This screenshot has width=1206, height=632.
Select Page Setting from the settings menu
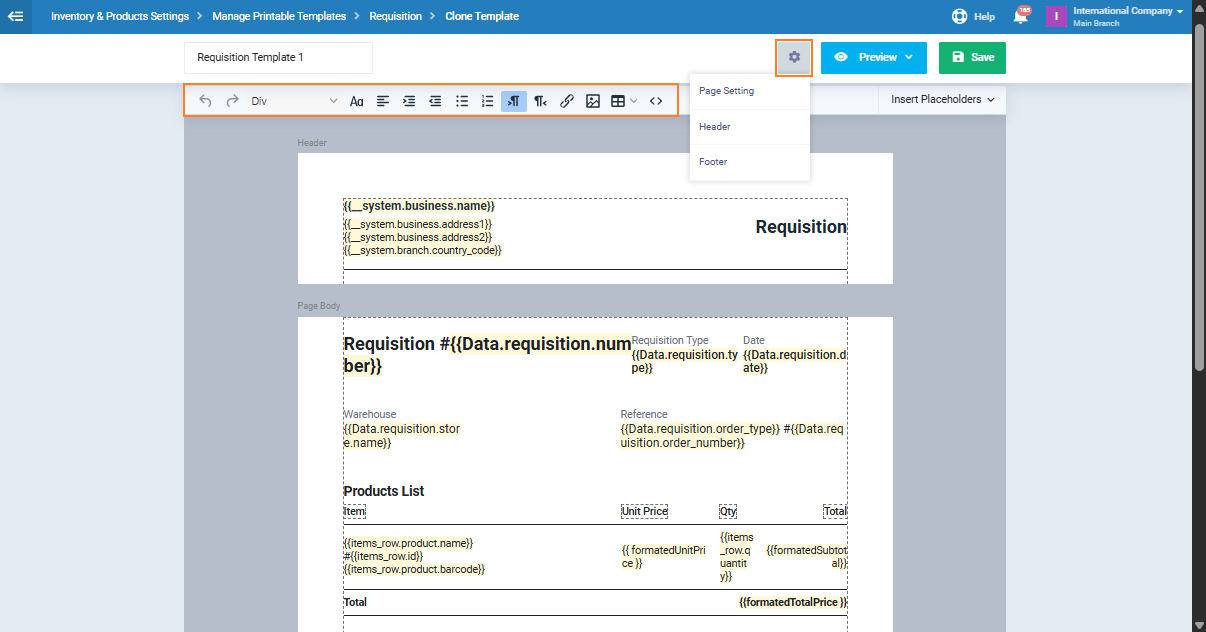click(727, 91)
